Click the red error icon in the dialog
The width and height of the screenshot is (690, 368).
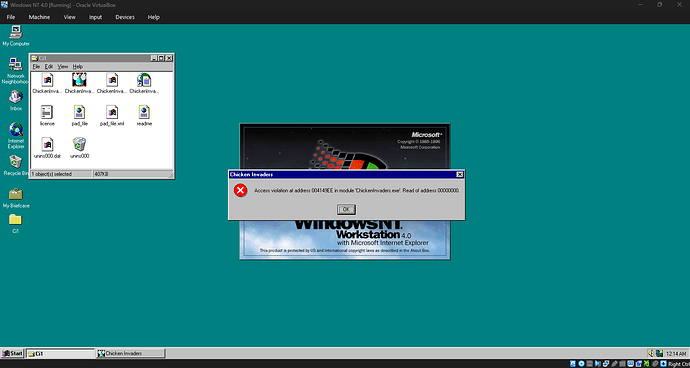[240, 191]
